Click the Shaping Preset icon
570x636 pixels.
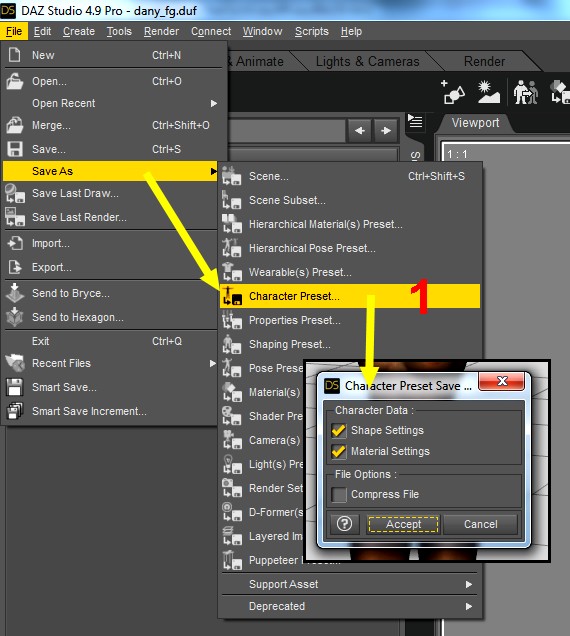[232, 344]
